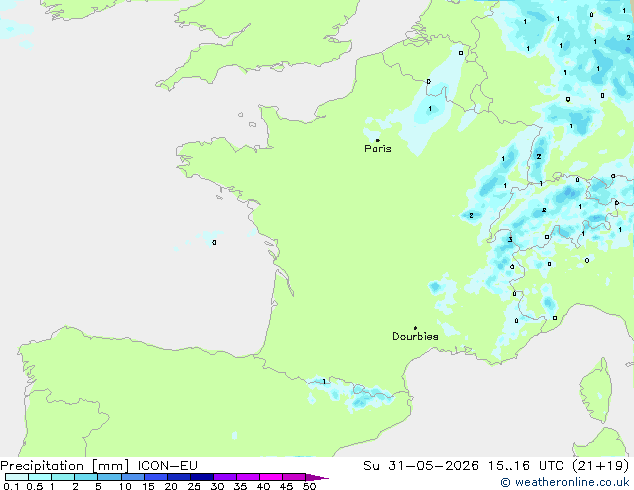Click the '(21+19)' forecast run text
This screenshot has height=490, width=634.
[x=601, y=466]
